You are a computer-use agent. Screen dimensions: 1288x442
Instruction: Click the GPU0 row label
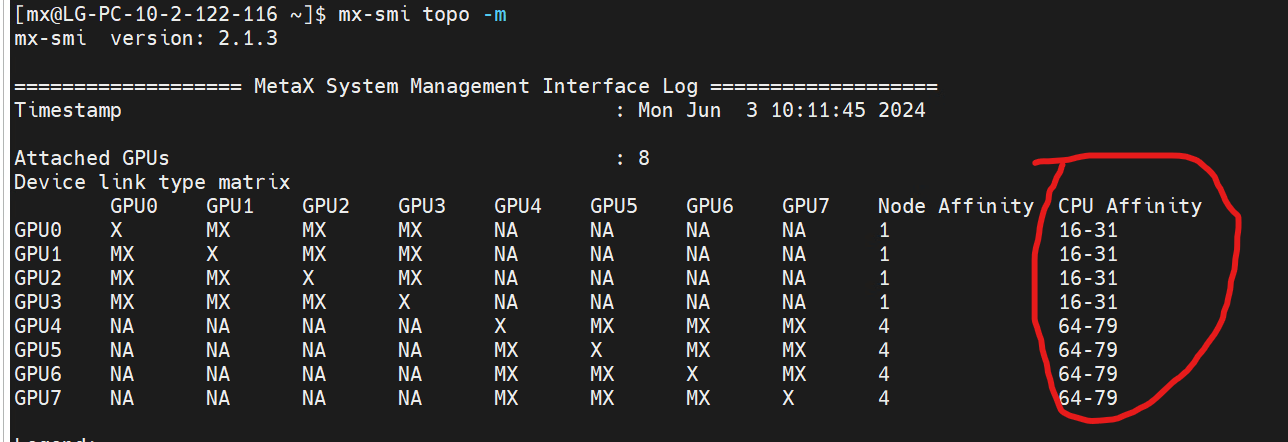coord(38,230)
